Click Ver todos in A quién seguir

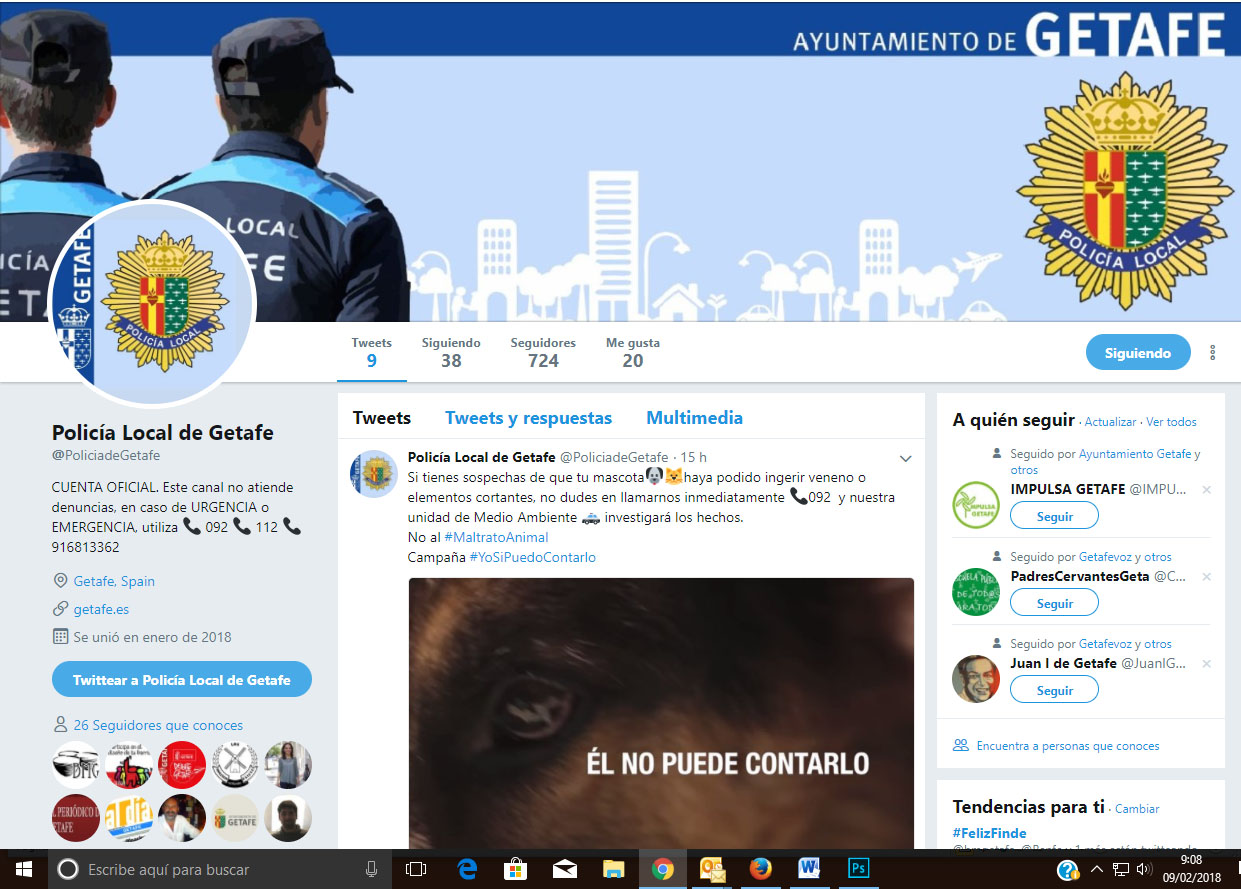click(1171, 422)
